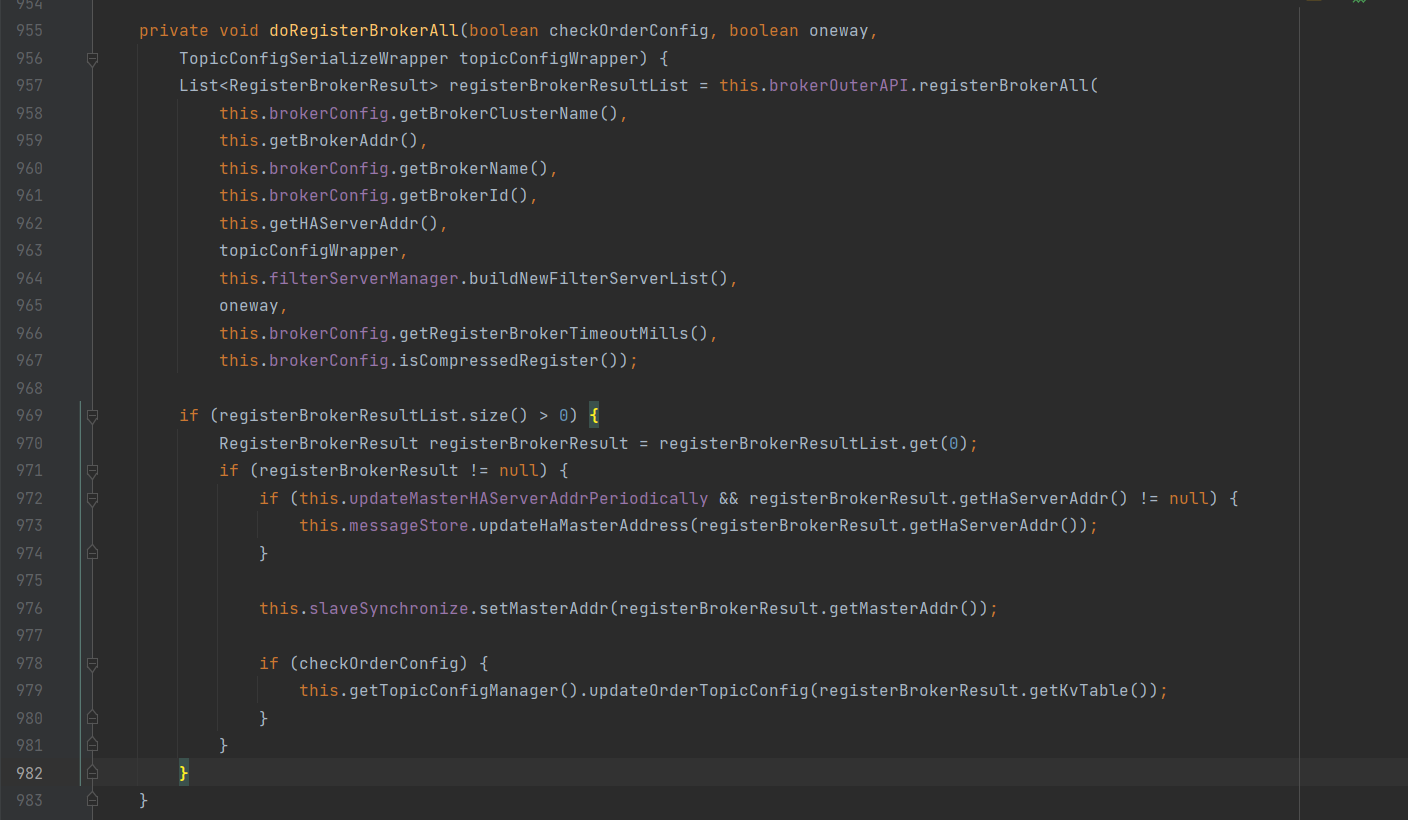
Task: Collapse the doRegisterBrokerAll method at line 956
Action: (92, 59)
